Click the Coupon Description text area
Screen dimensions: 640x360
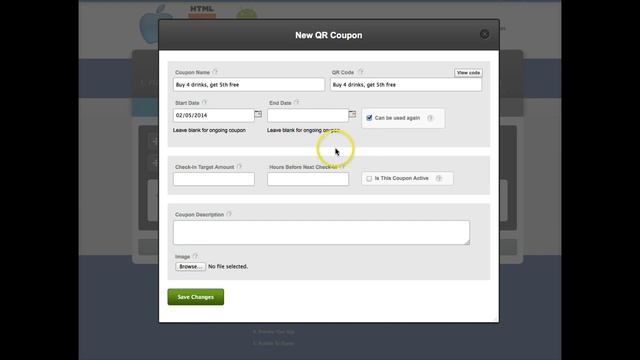(321, 233)
